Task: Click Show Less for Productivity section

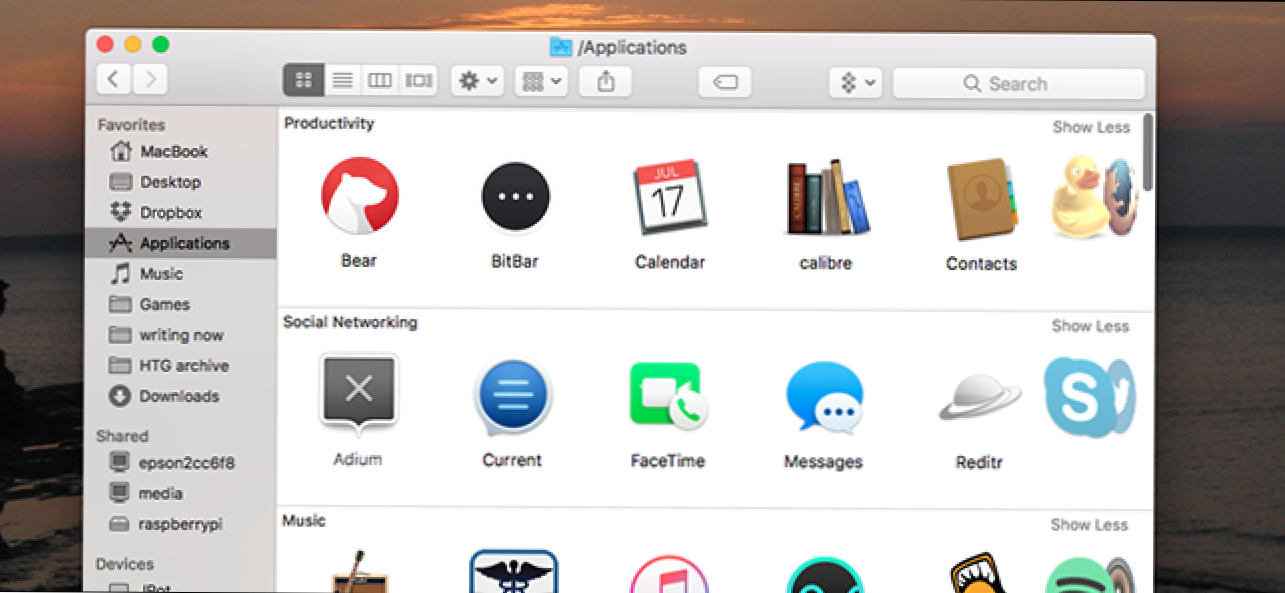Action: [x=1090, y=127]
